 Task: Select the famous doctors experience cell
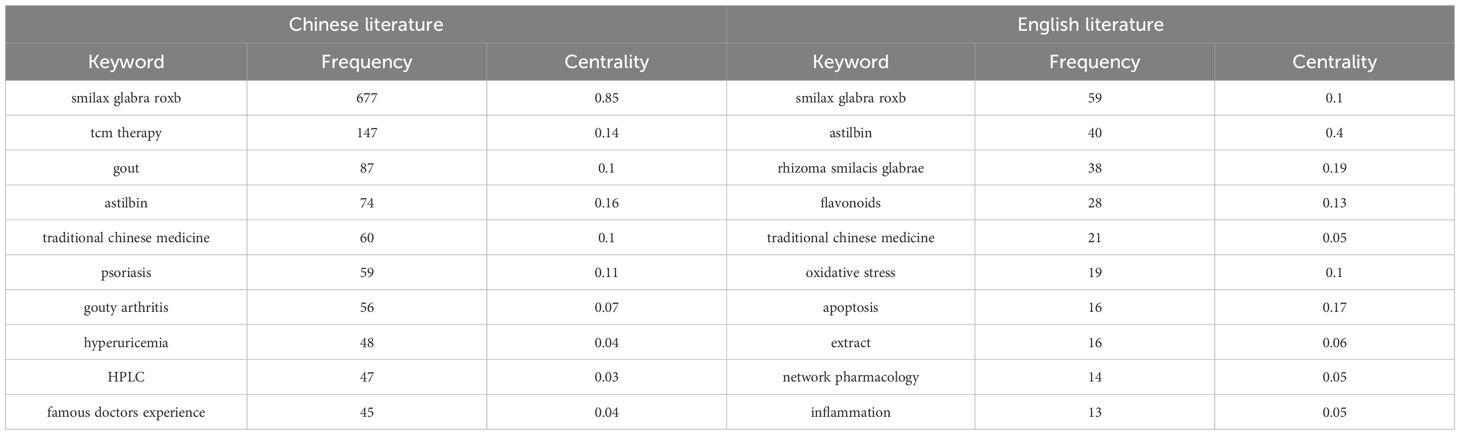click(126, 412)
